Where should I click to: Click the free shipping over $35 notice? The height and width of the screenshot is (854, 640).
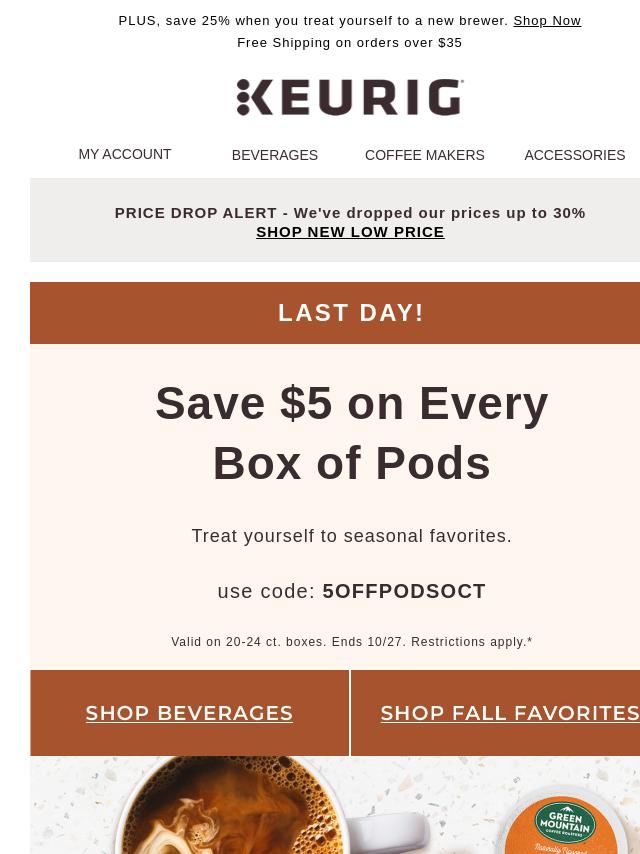pyautogui.click(x=350, y=42)
